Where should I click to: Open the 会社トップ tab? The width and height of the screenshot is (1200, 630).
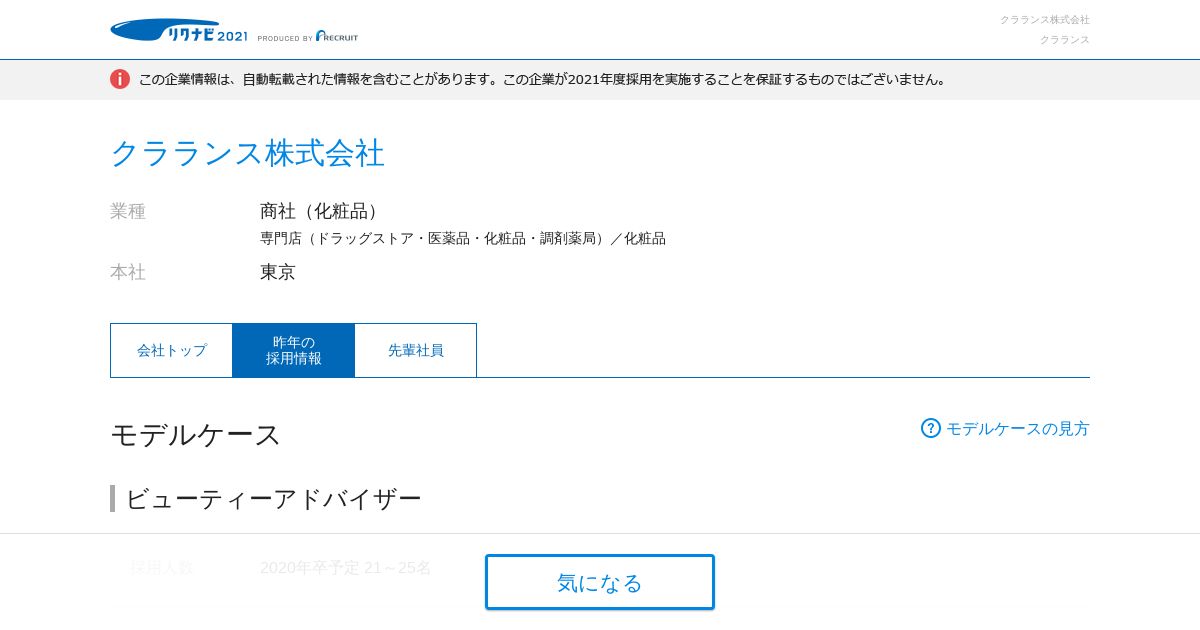[172, 350]
